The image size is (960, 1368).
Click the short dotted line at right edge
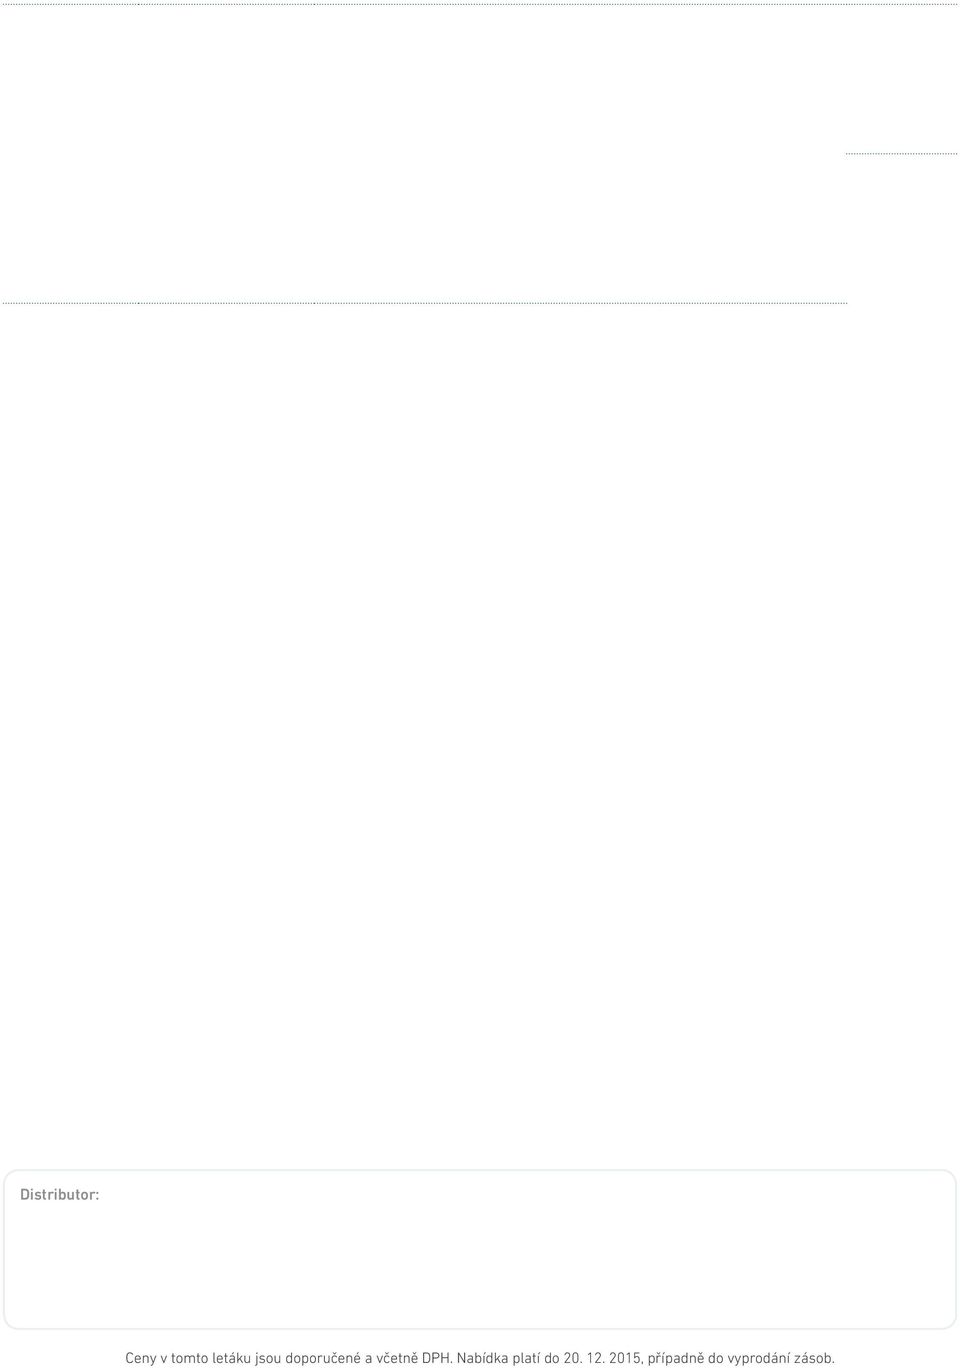pos(901,153)
